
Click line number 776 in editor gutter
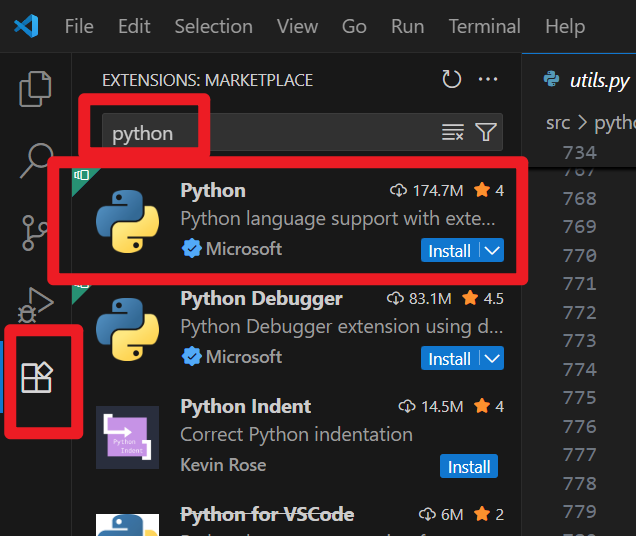click(580, 426)
